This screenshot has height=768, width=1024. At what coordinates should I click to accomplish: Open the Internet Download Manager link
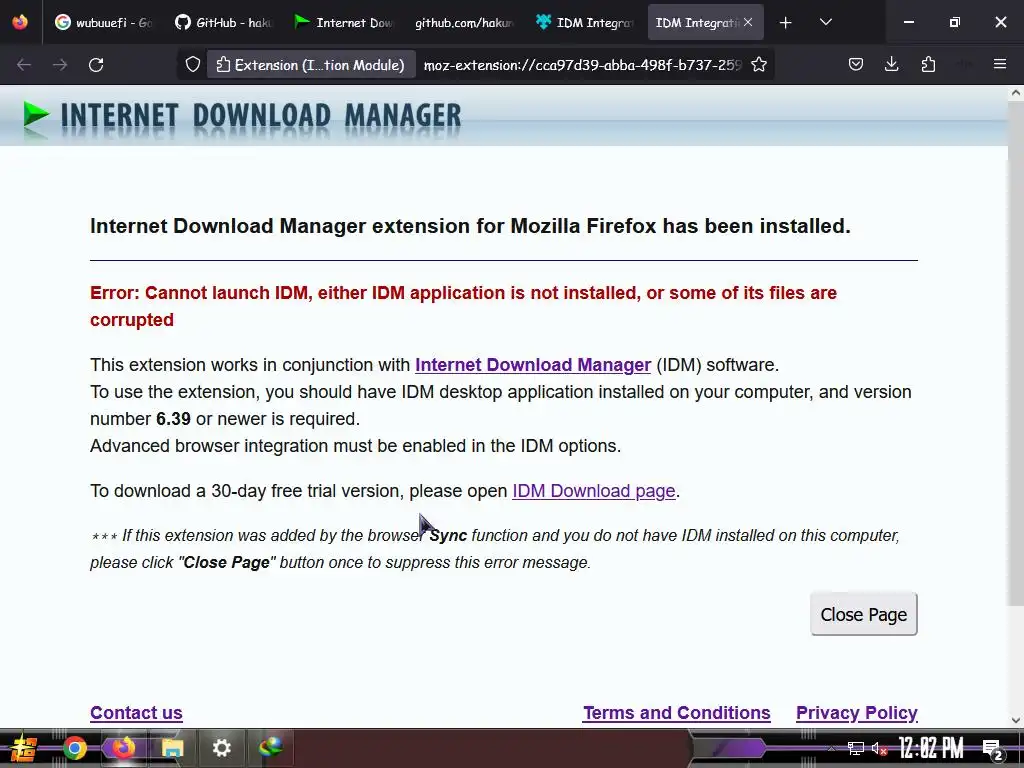tap(533, 364)
